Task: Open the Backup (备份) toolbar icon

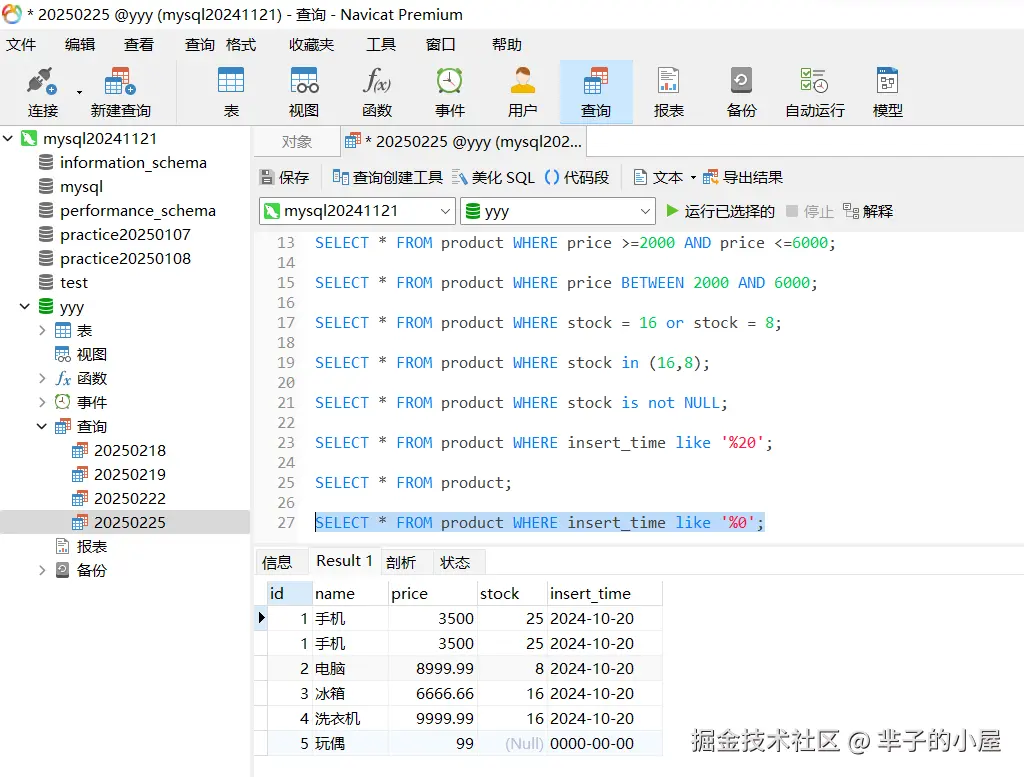Action: [741, 91]
